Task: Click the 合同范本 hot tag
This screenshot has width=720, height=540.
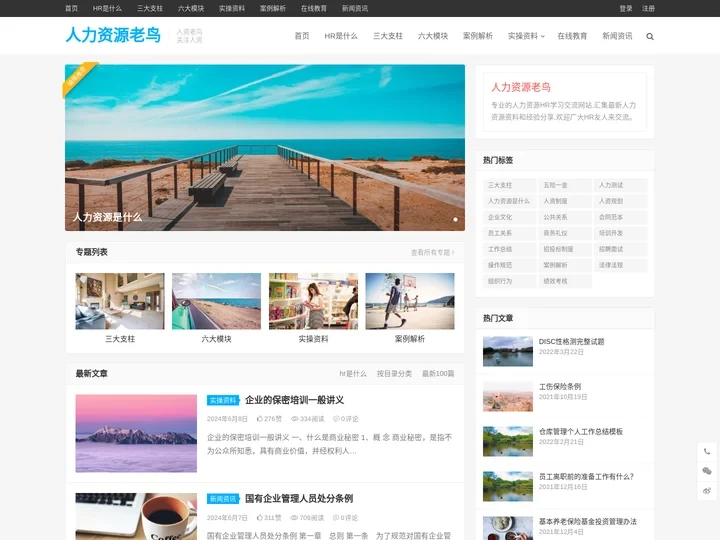Action: (620, 217)
